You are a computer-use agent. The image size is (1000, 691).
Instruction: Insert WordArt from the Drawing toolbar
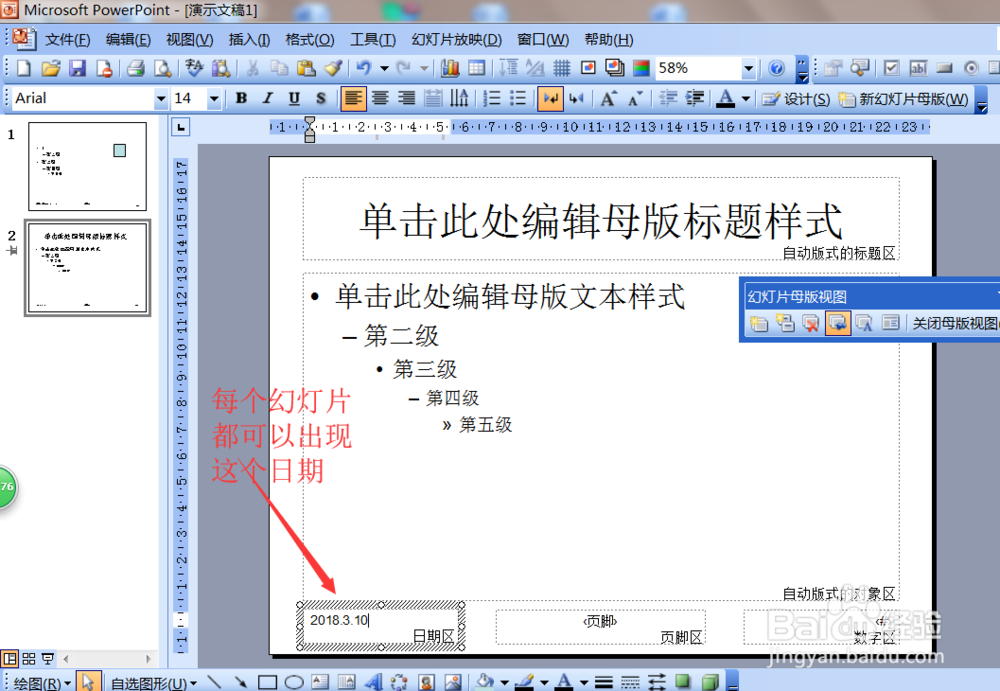coord(371,682)
